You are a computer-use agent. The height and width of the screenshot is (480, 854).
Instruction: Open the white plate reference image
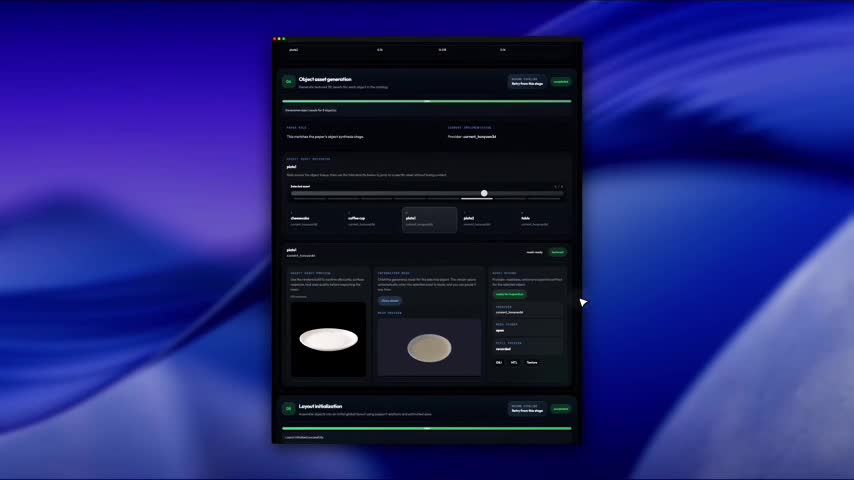(x=328, y=339)
